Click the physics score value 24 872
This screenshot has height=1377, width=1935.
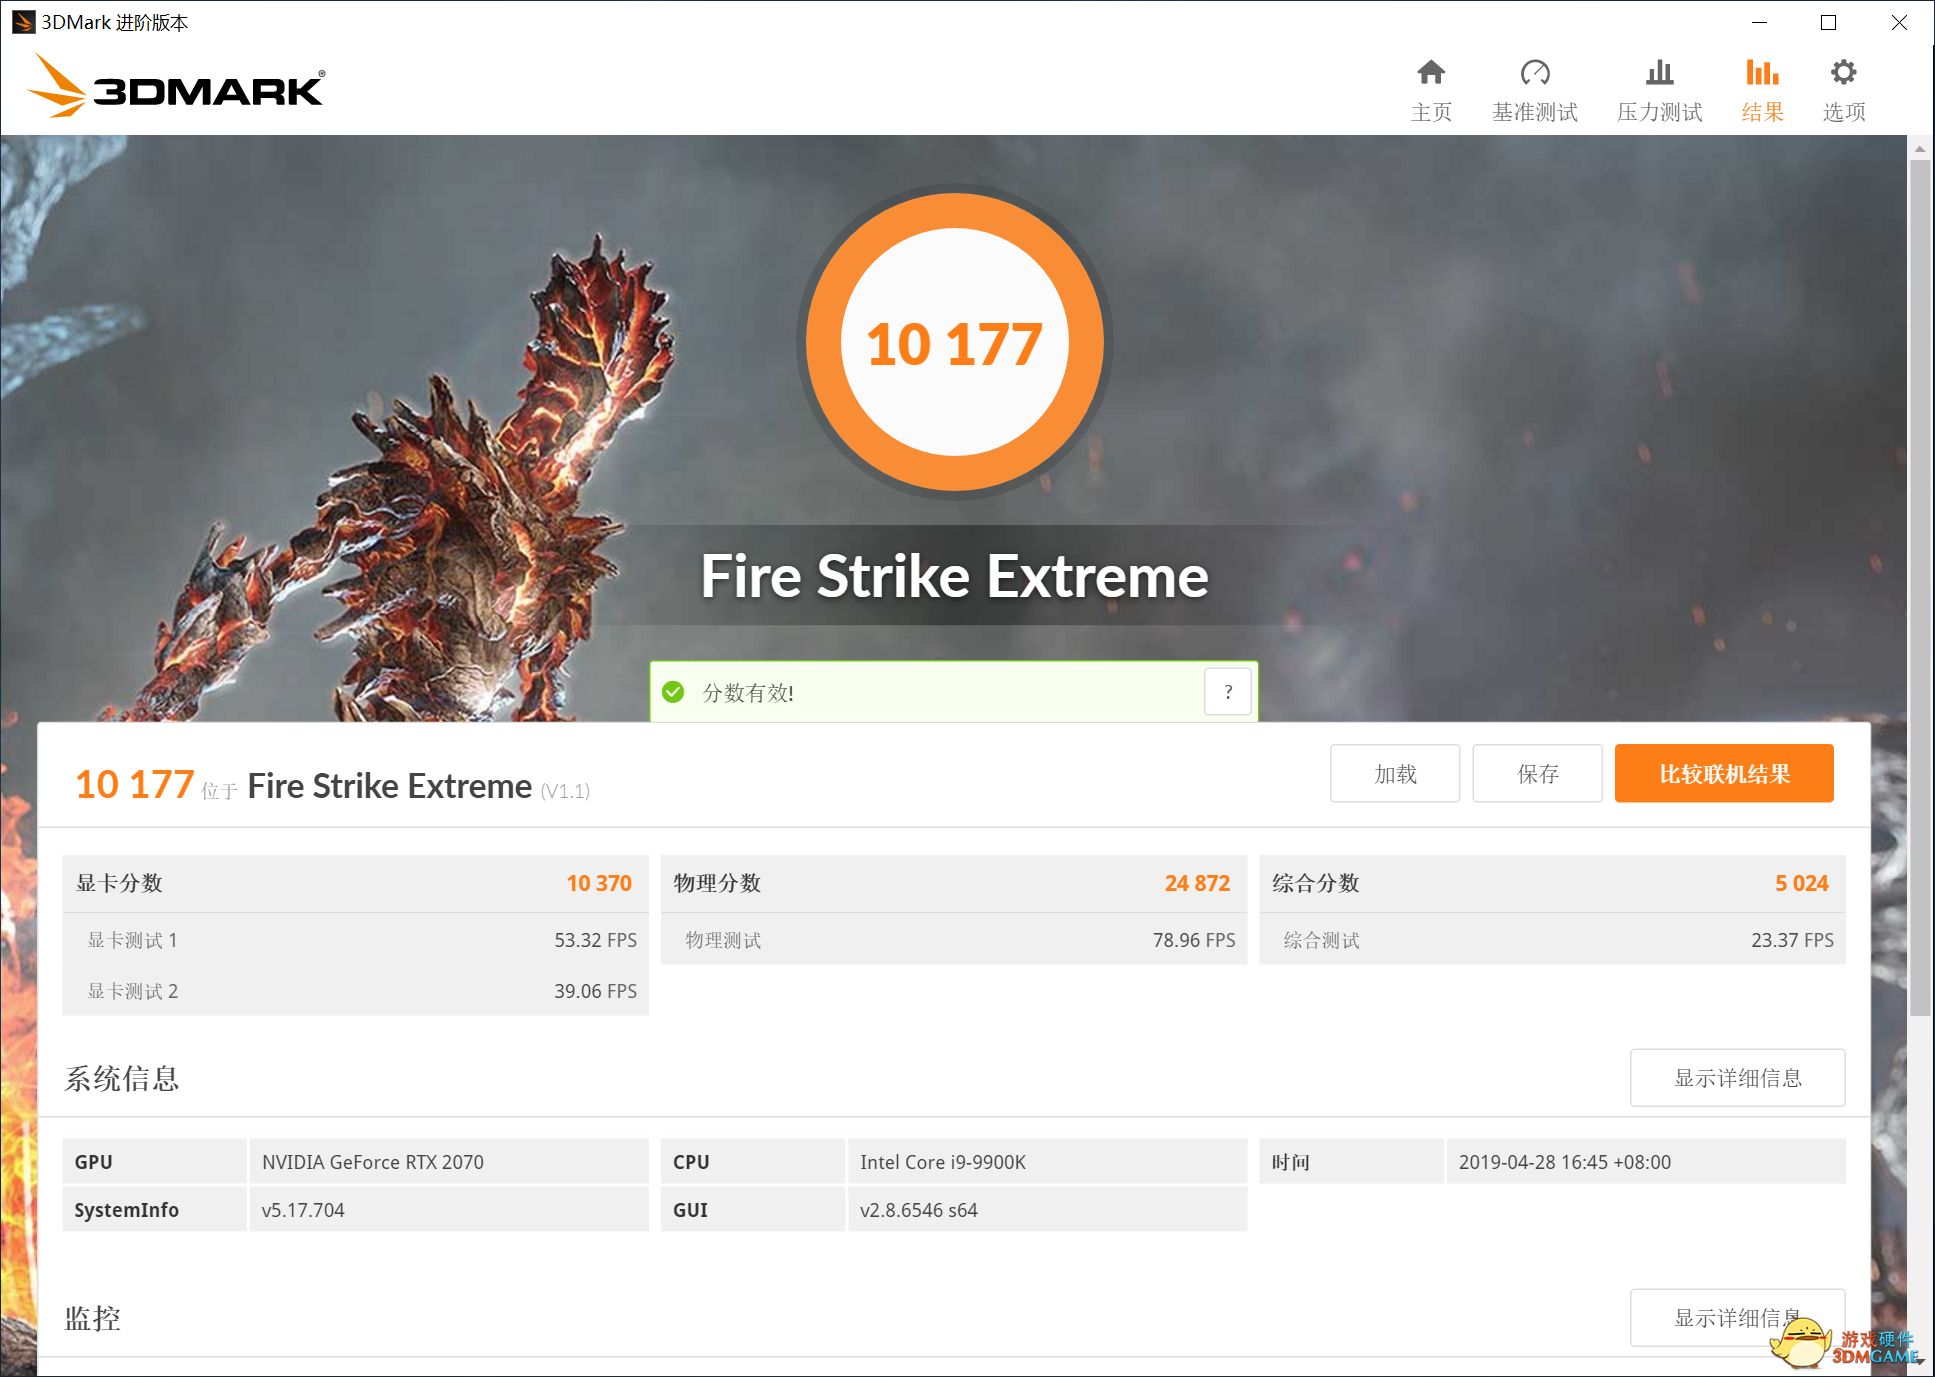click(1197, 883)
